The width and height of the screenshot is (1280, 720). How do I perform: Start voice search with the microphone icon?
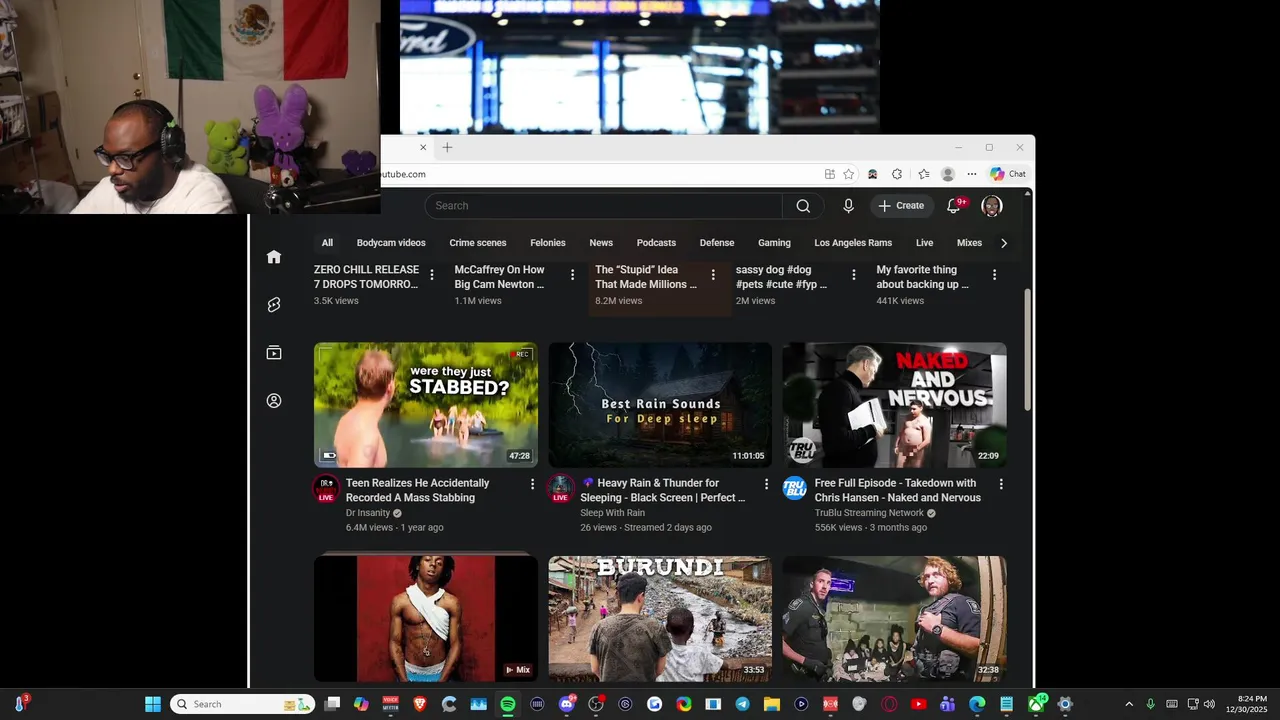point(848,206)
